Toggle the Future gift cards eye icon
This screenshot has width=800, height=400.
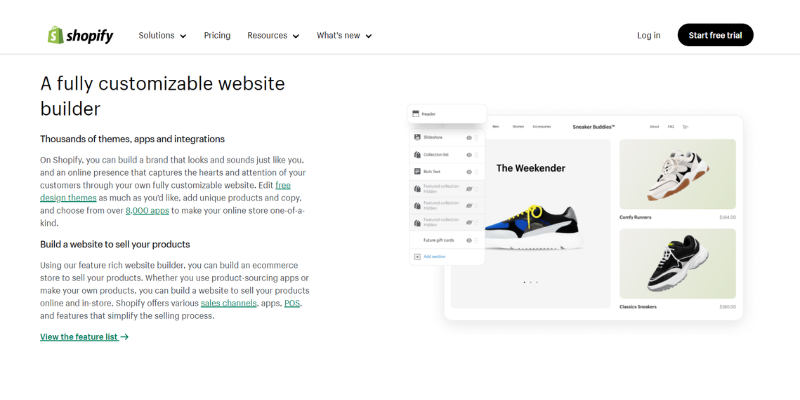(468, 240)
